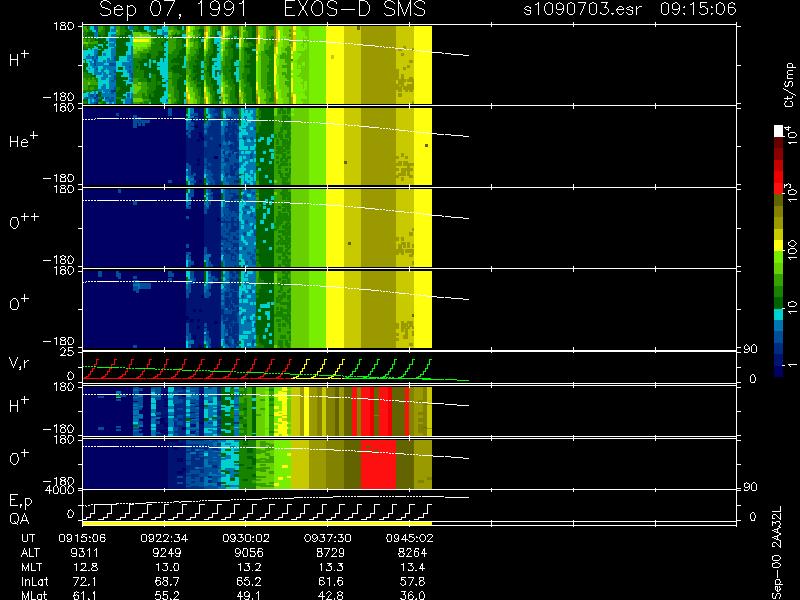
Task: Click the ALT value "8729"
Action: point(331,553)
